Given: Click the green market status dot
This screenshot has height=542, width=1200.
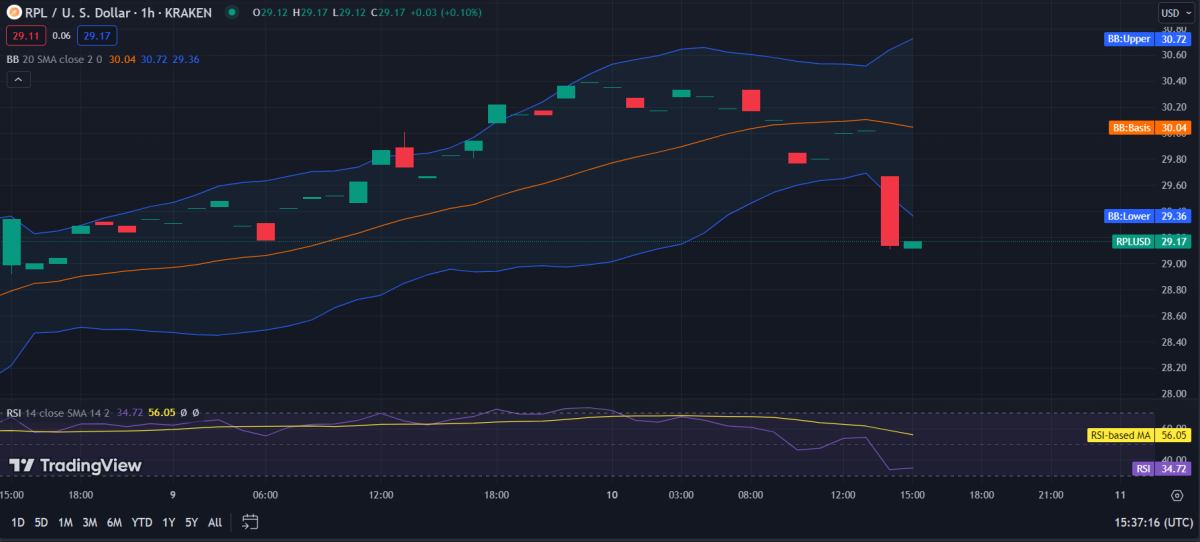Looking at the screenshot, I should click(x=232, y=13).
